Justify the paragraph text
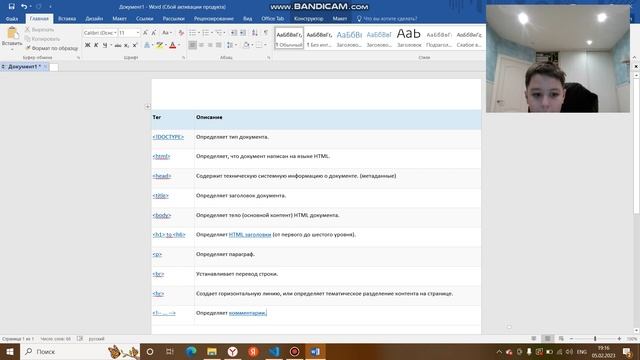Image resolution: width=640 pixels, height=360 pixels. [219, 45]
